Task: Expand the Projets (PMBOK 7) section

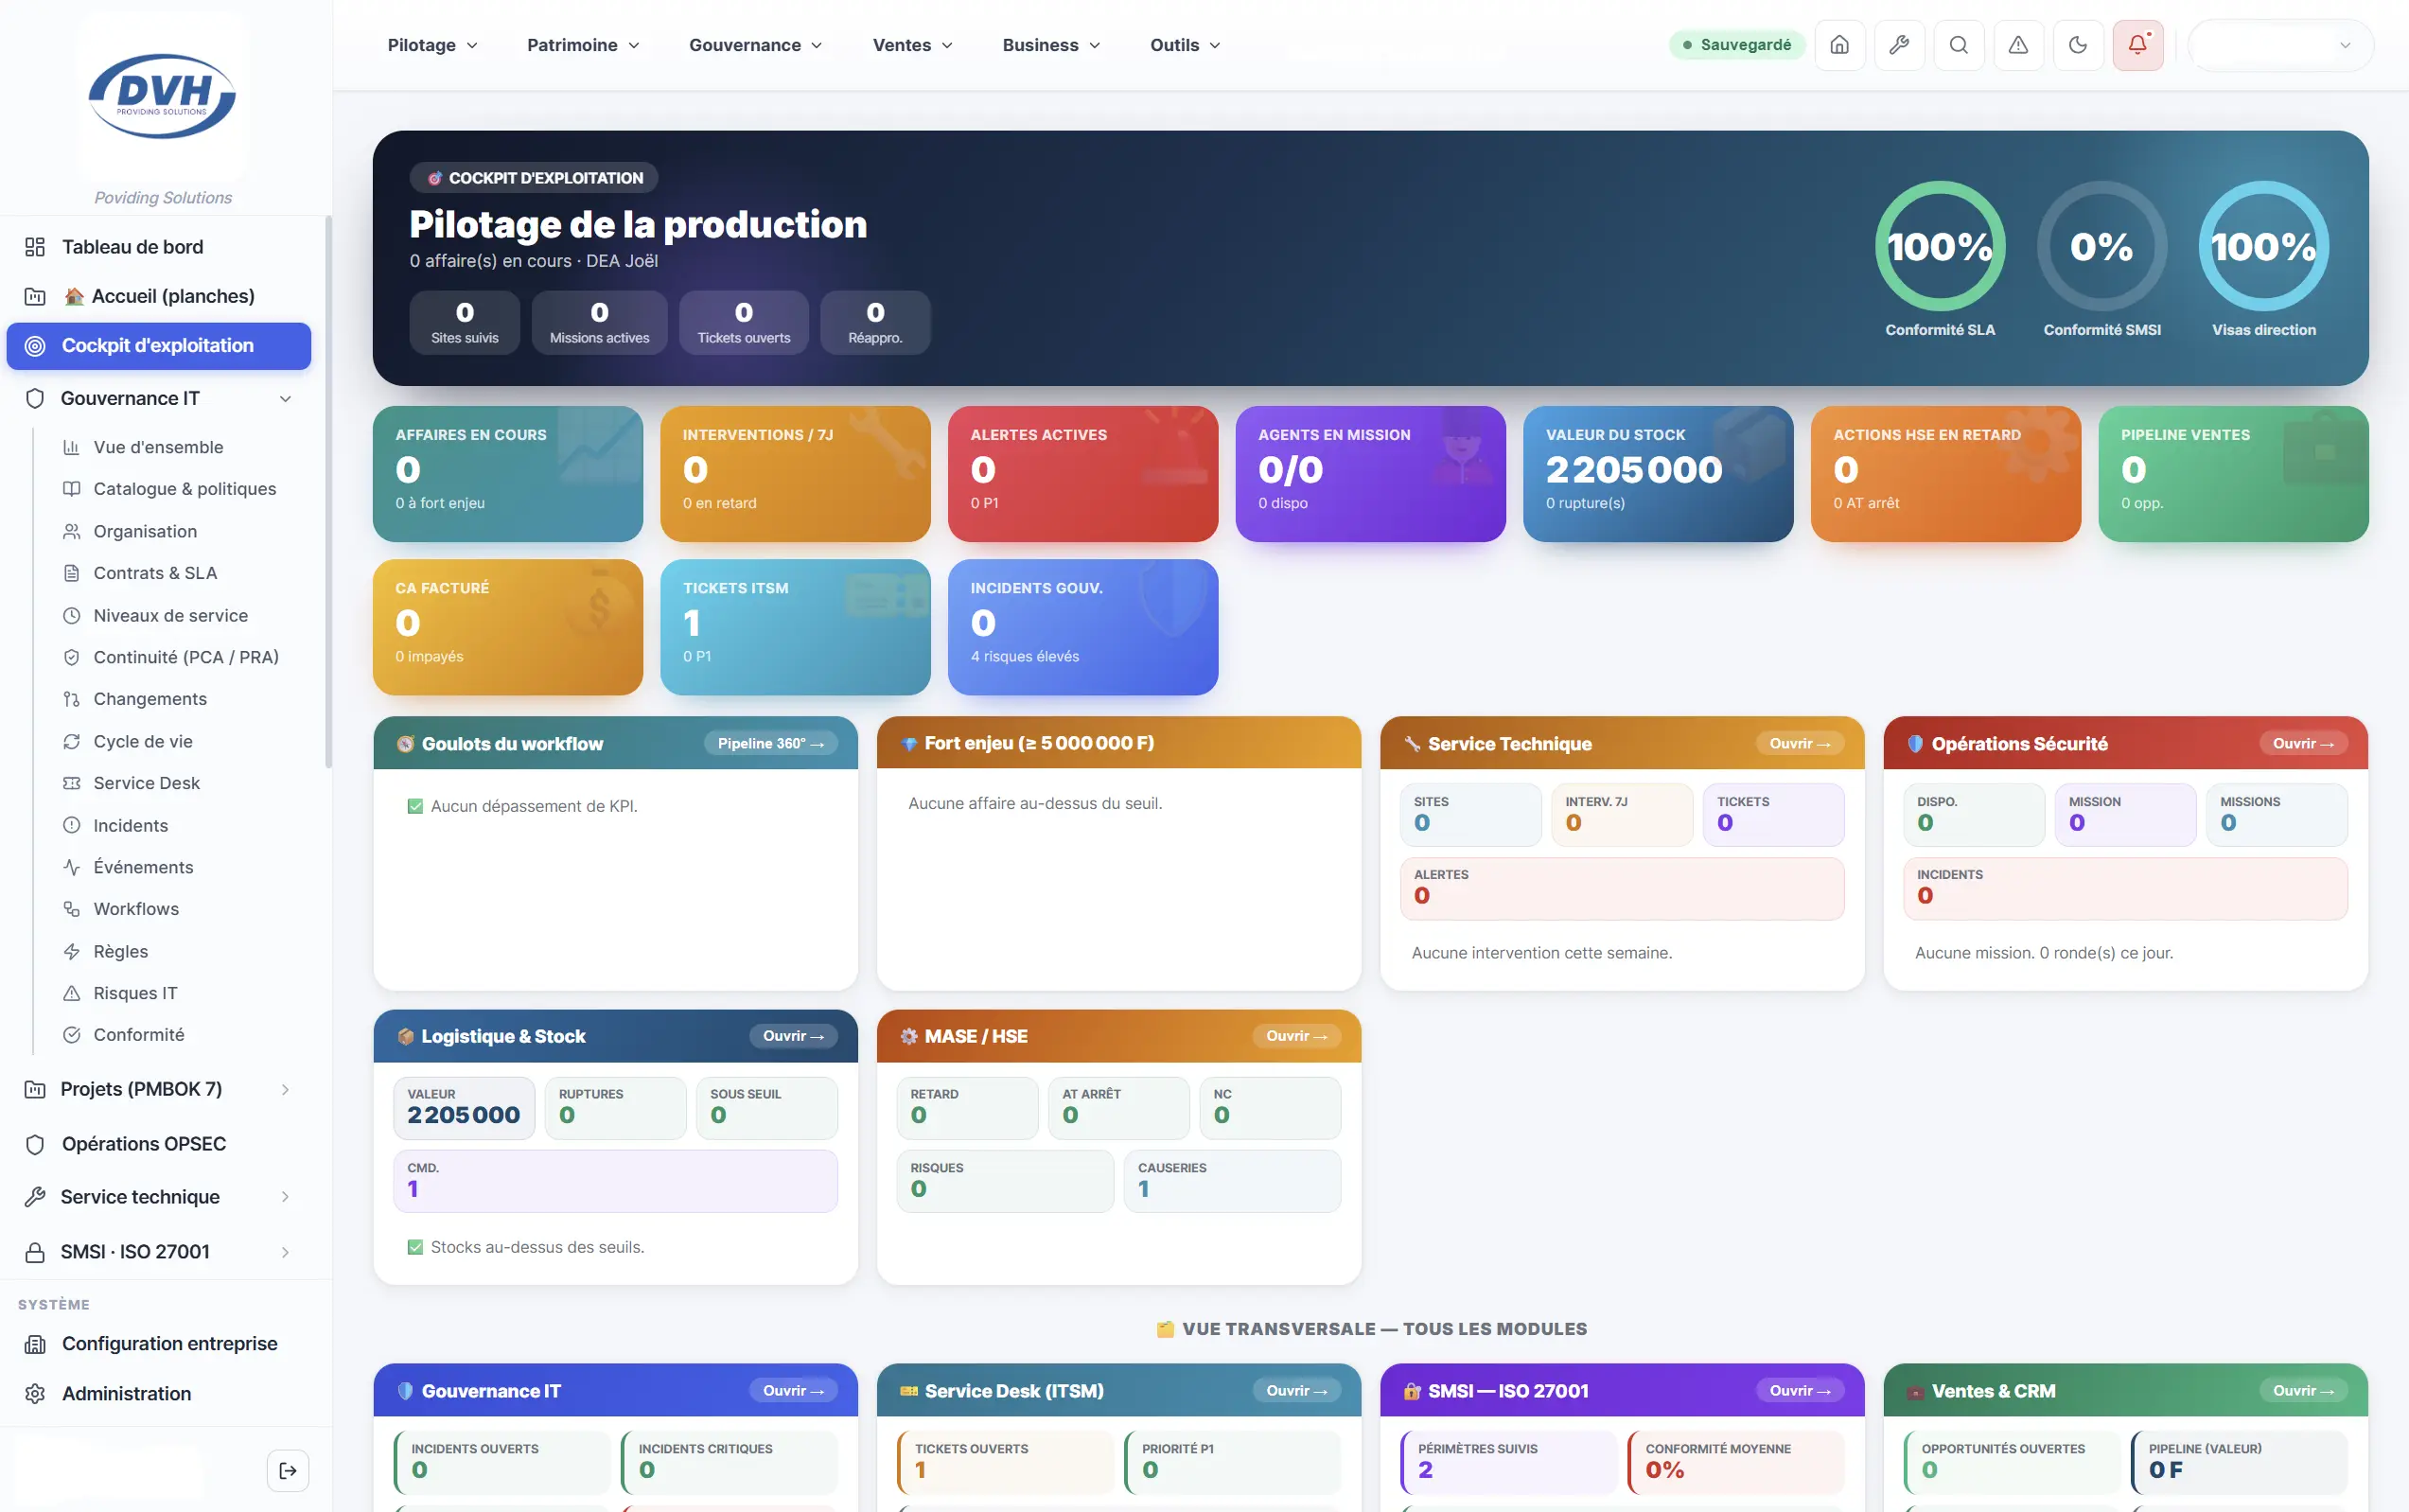Action: pos(285,1089)
